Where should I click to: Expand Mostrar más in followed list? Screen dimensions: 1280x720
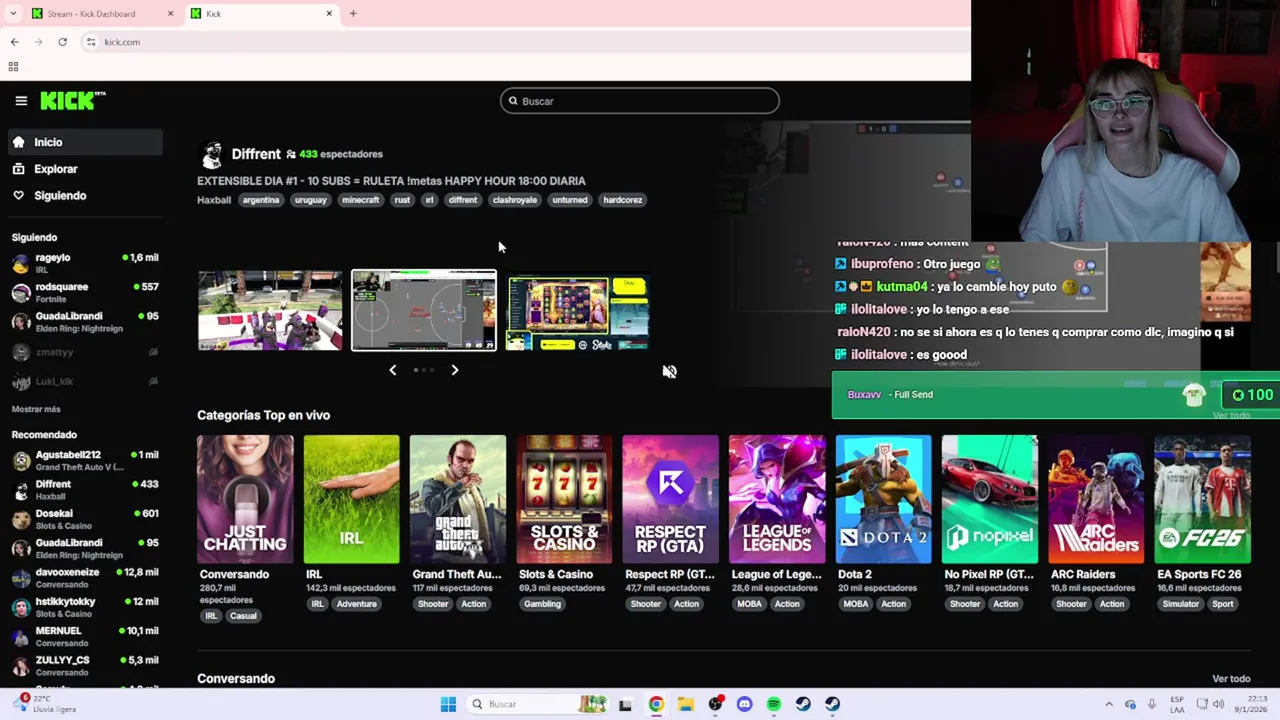[x=36, y=409]
